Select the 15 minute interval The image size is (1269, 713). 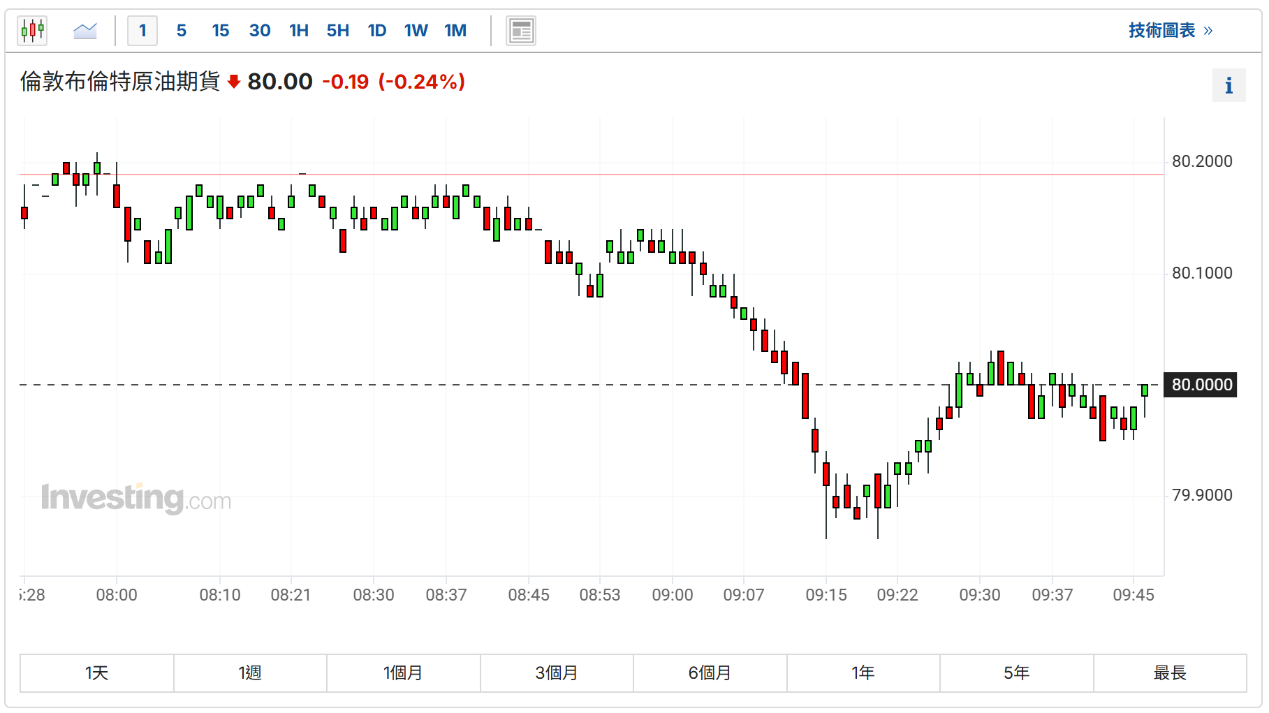pyautogui.click(x=220, y=31)
